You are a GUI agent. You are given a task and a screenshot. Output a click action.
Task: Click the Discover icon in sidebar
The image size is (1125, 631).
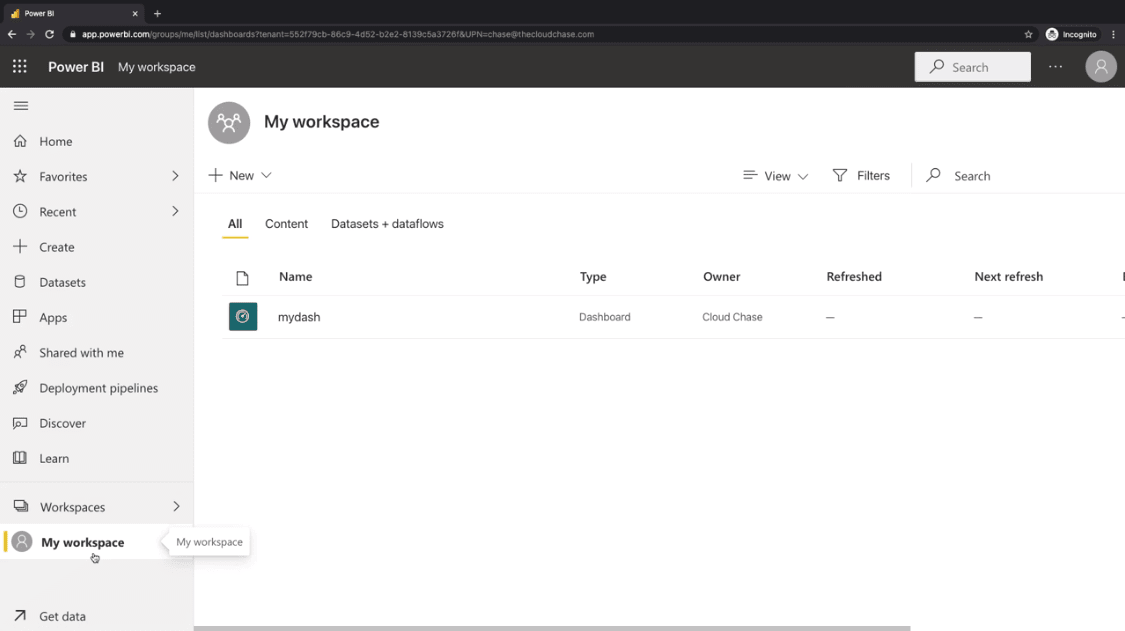click(x=20, y=423)
